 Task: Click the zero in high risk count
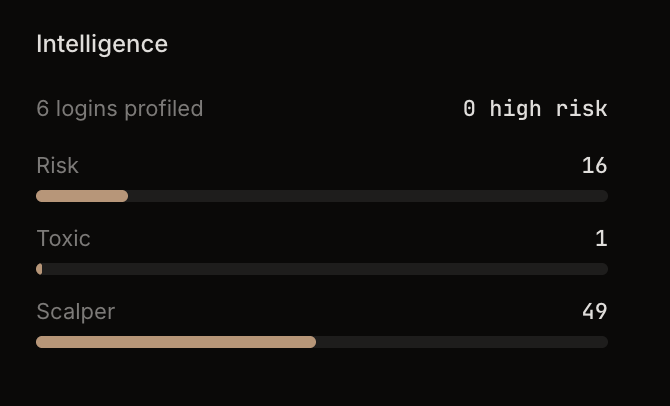469,109
